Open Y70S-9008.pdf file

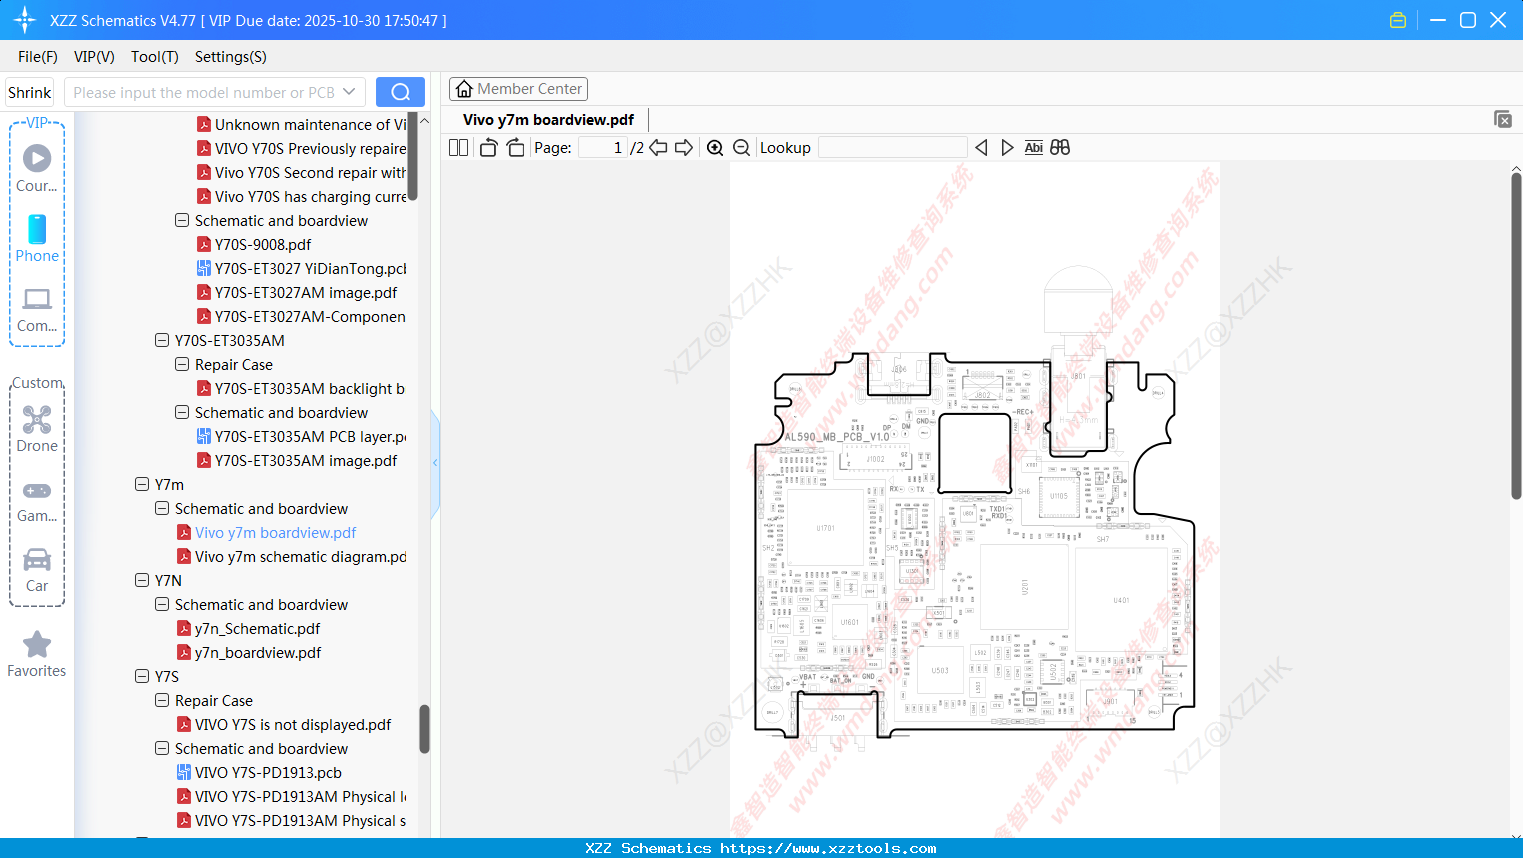(263, 244)
